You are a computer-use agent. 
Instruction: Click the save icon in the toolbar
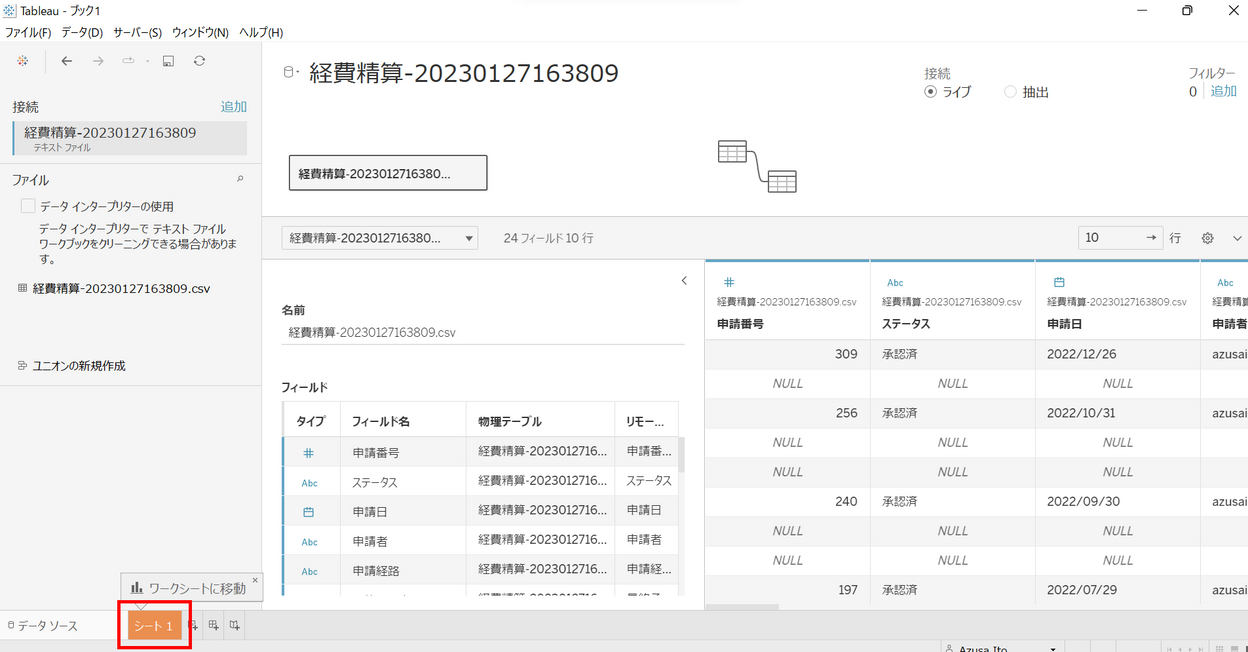click(x=168, y=61)
